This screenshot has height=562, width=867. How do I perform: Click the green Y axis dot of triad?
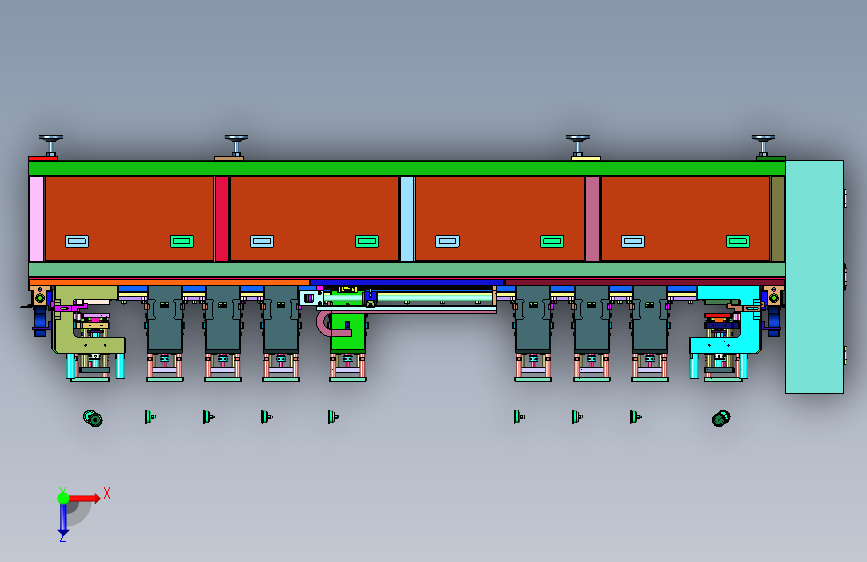(x=63, y=498)
